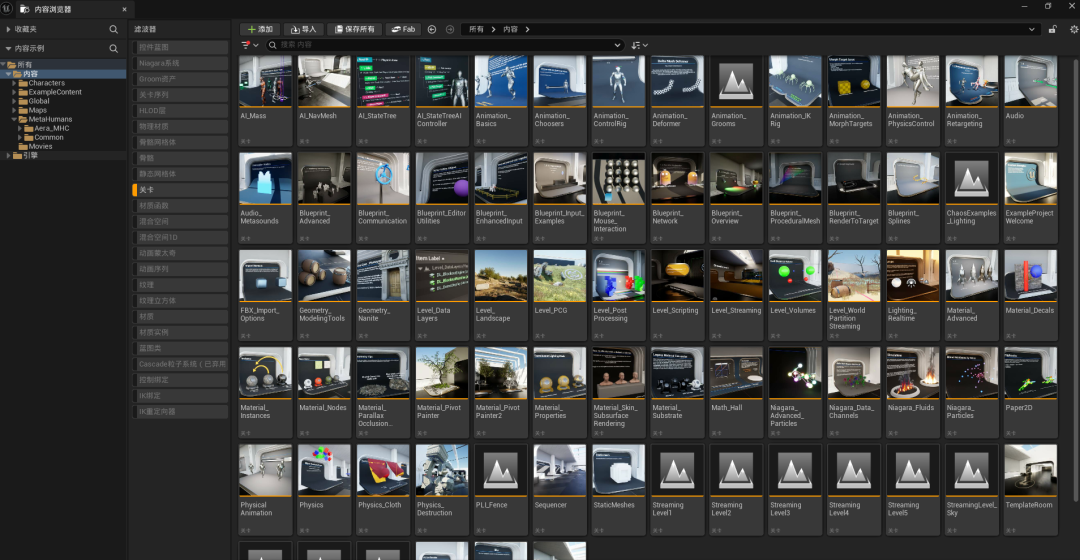Image resolution: width=1080 pixels, height=560 pixels.
Task: Open saved searches dropdown in search box
Action: tap(616, 45)
